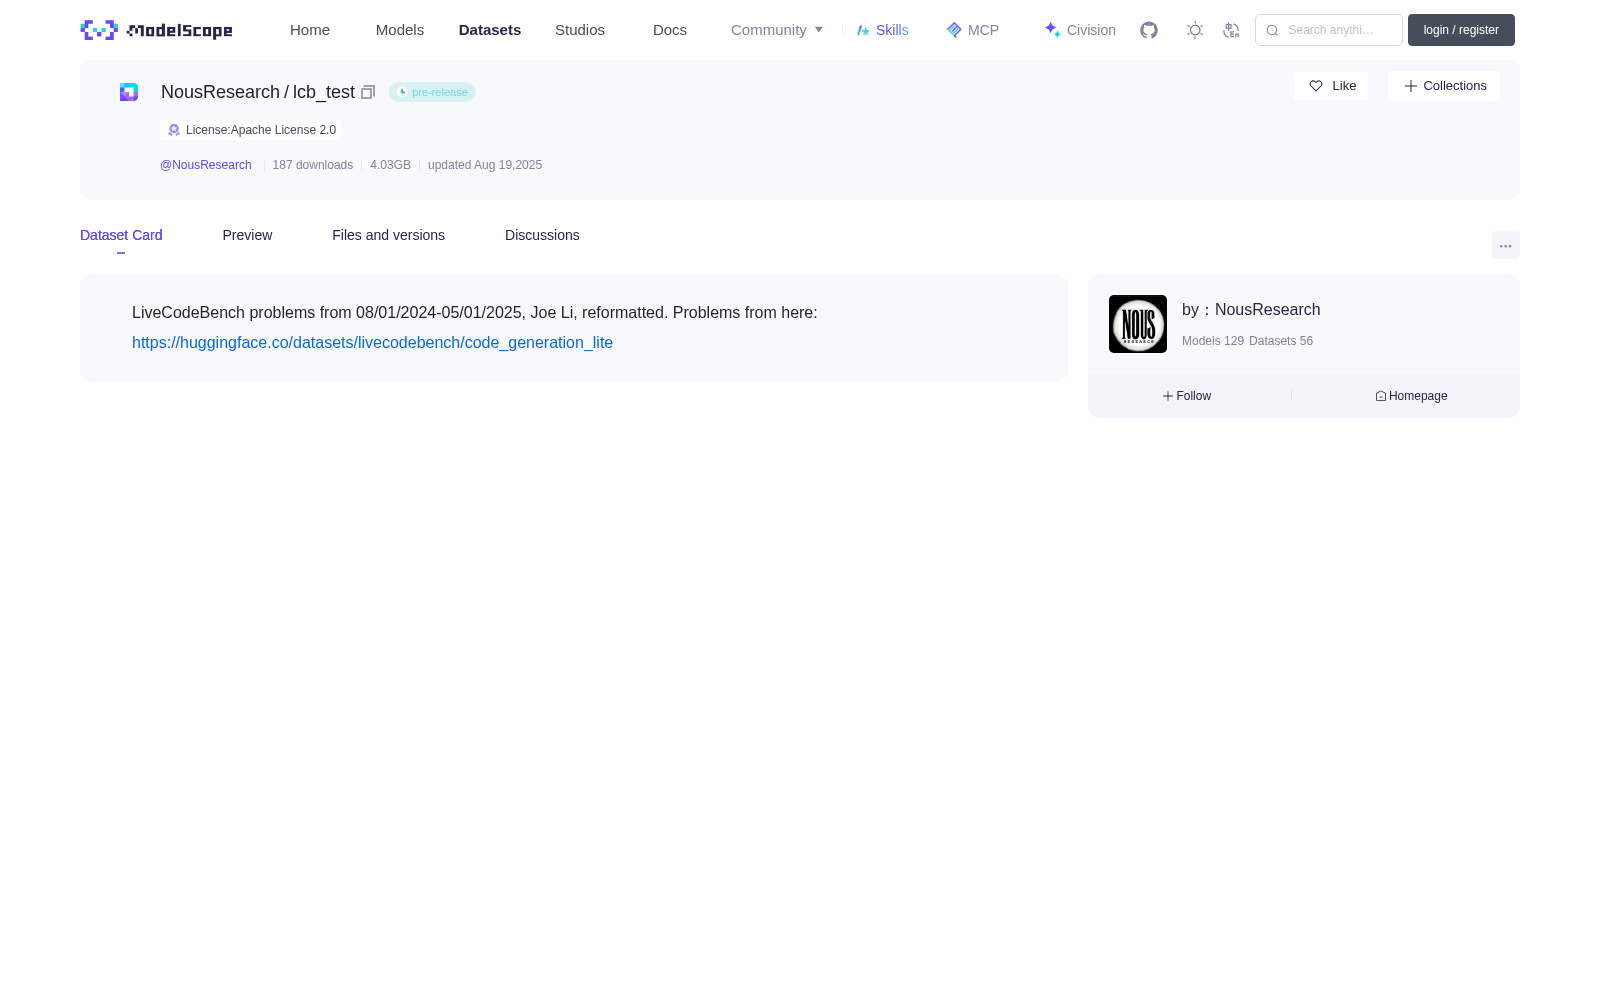Open the GitHub icon link
Image resolution: width=1600 pixels, height=1000 pixels.
(x=1149, y=30)
